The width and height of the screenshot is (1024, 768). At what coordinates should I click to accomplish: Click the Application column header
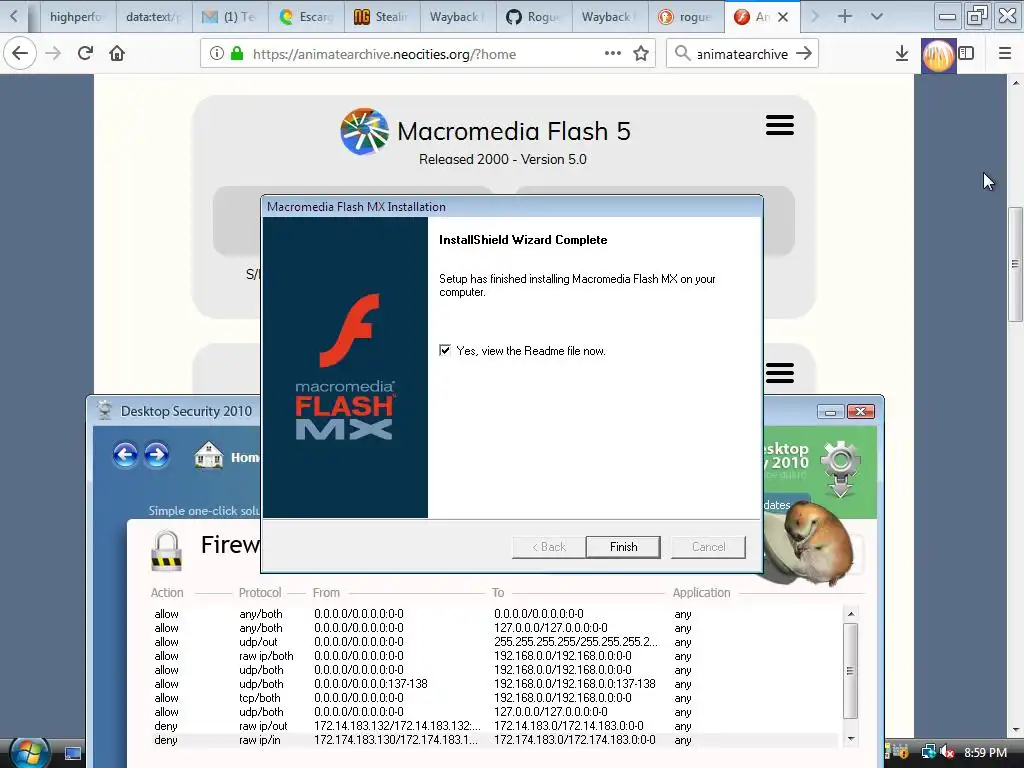point(701,592)
